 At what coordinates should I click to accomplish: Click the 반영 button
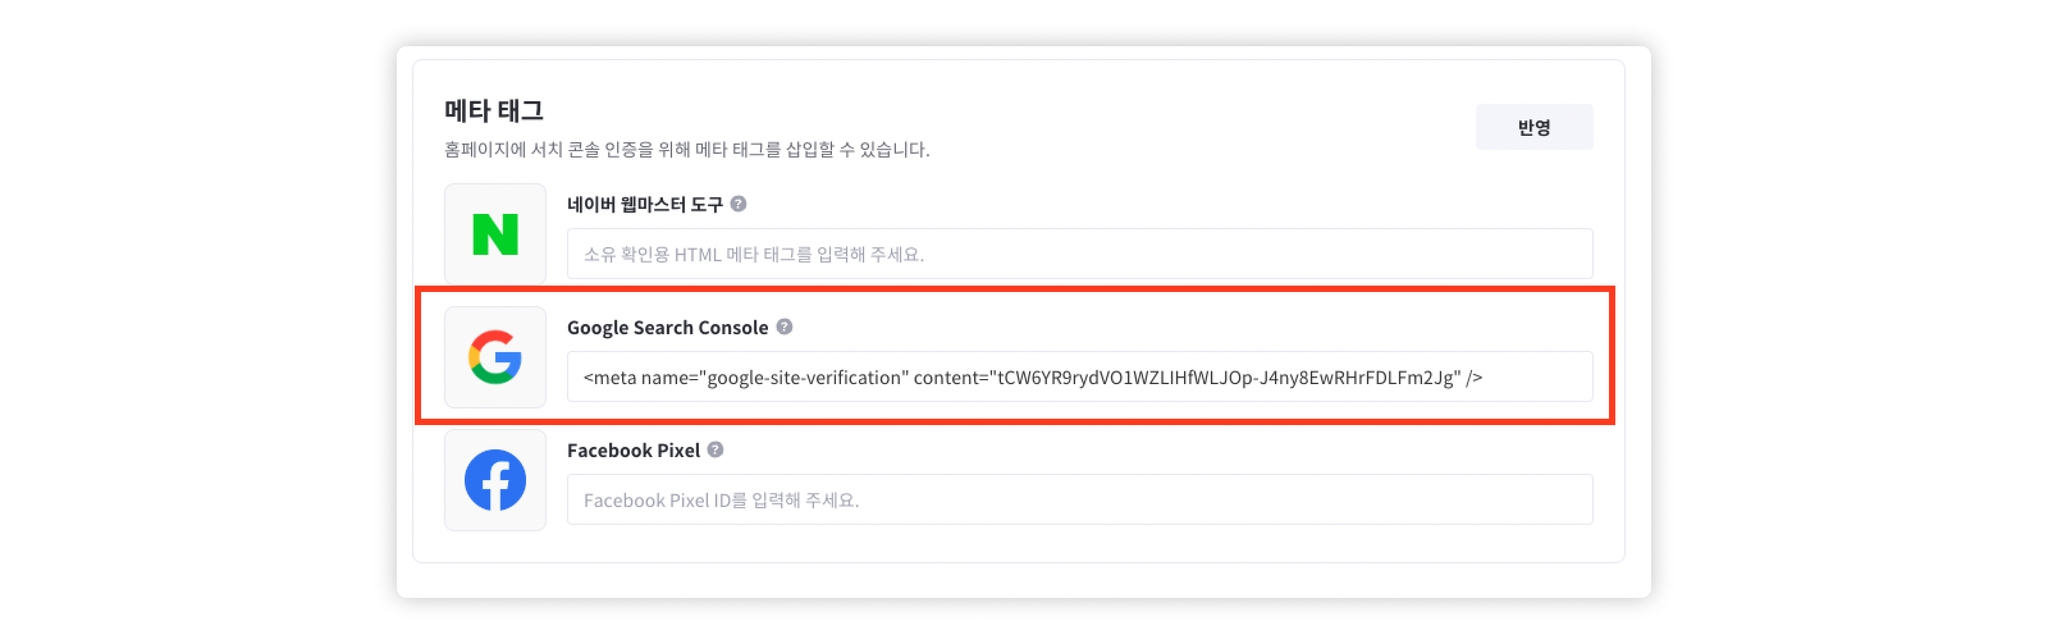point(1533,127)
